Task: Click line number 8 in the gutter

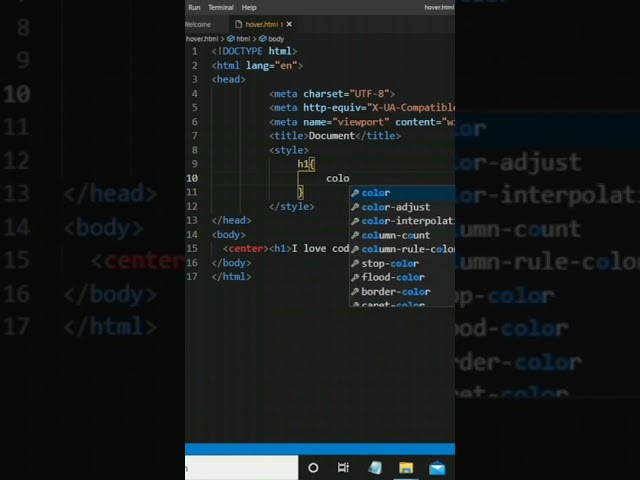Action: pyautogui.click(x=195, y=150)
